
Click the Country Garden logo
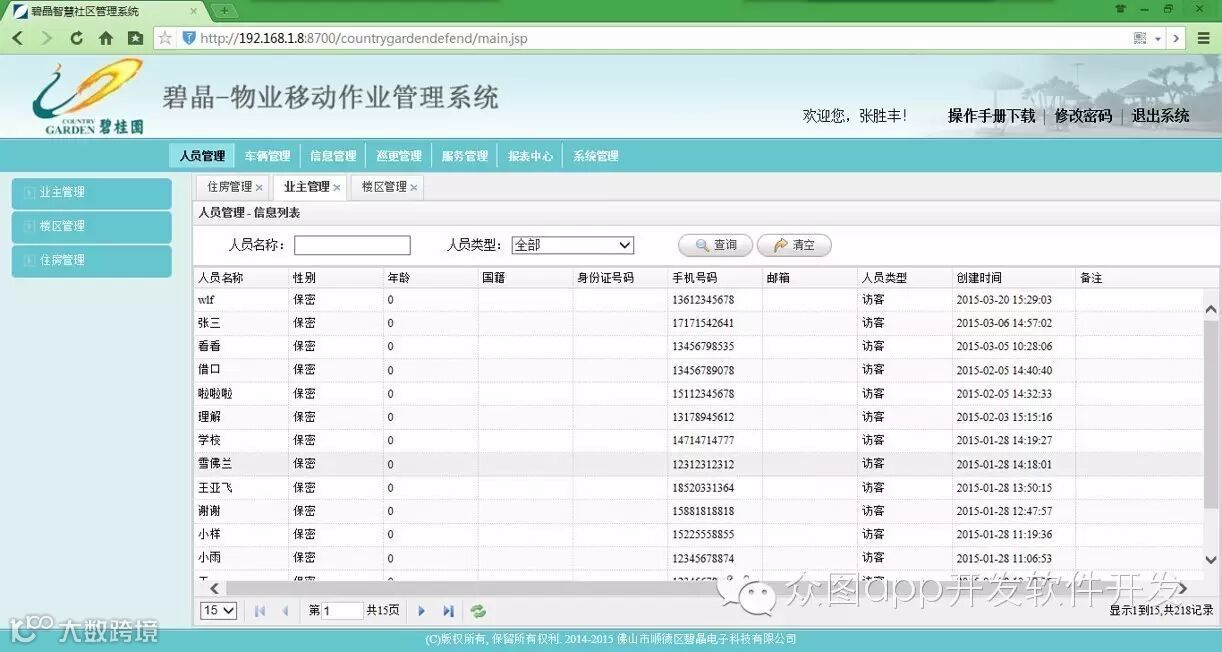[x=88, y=97]
